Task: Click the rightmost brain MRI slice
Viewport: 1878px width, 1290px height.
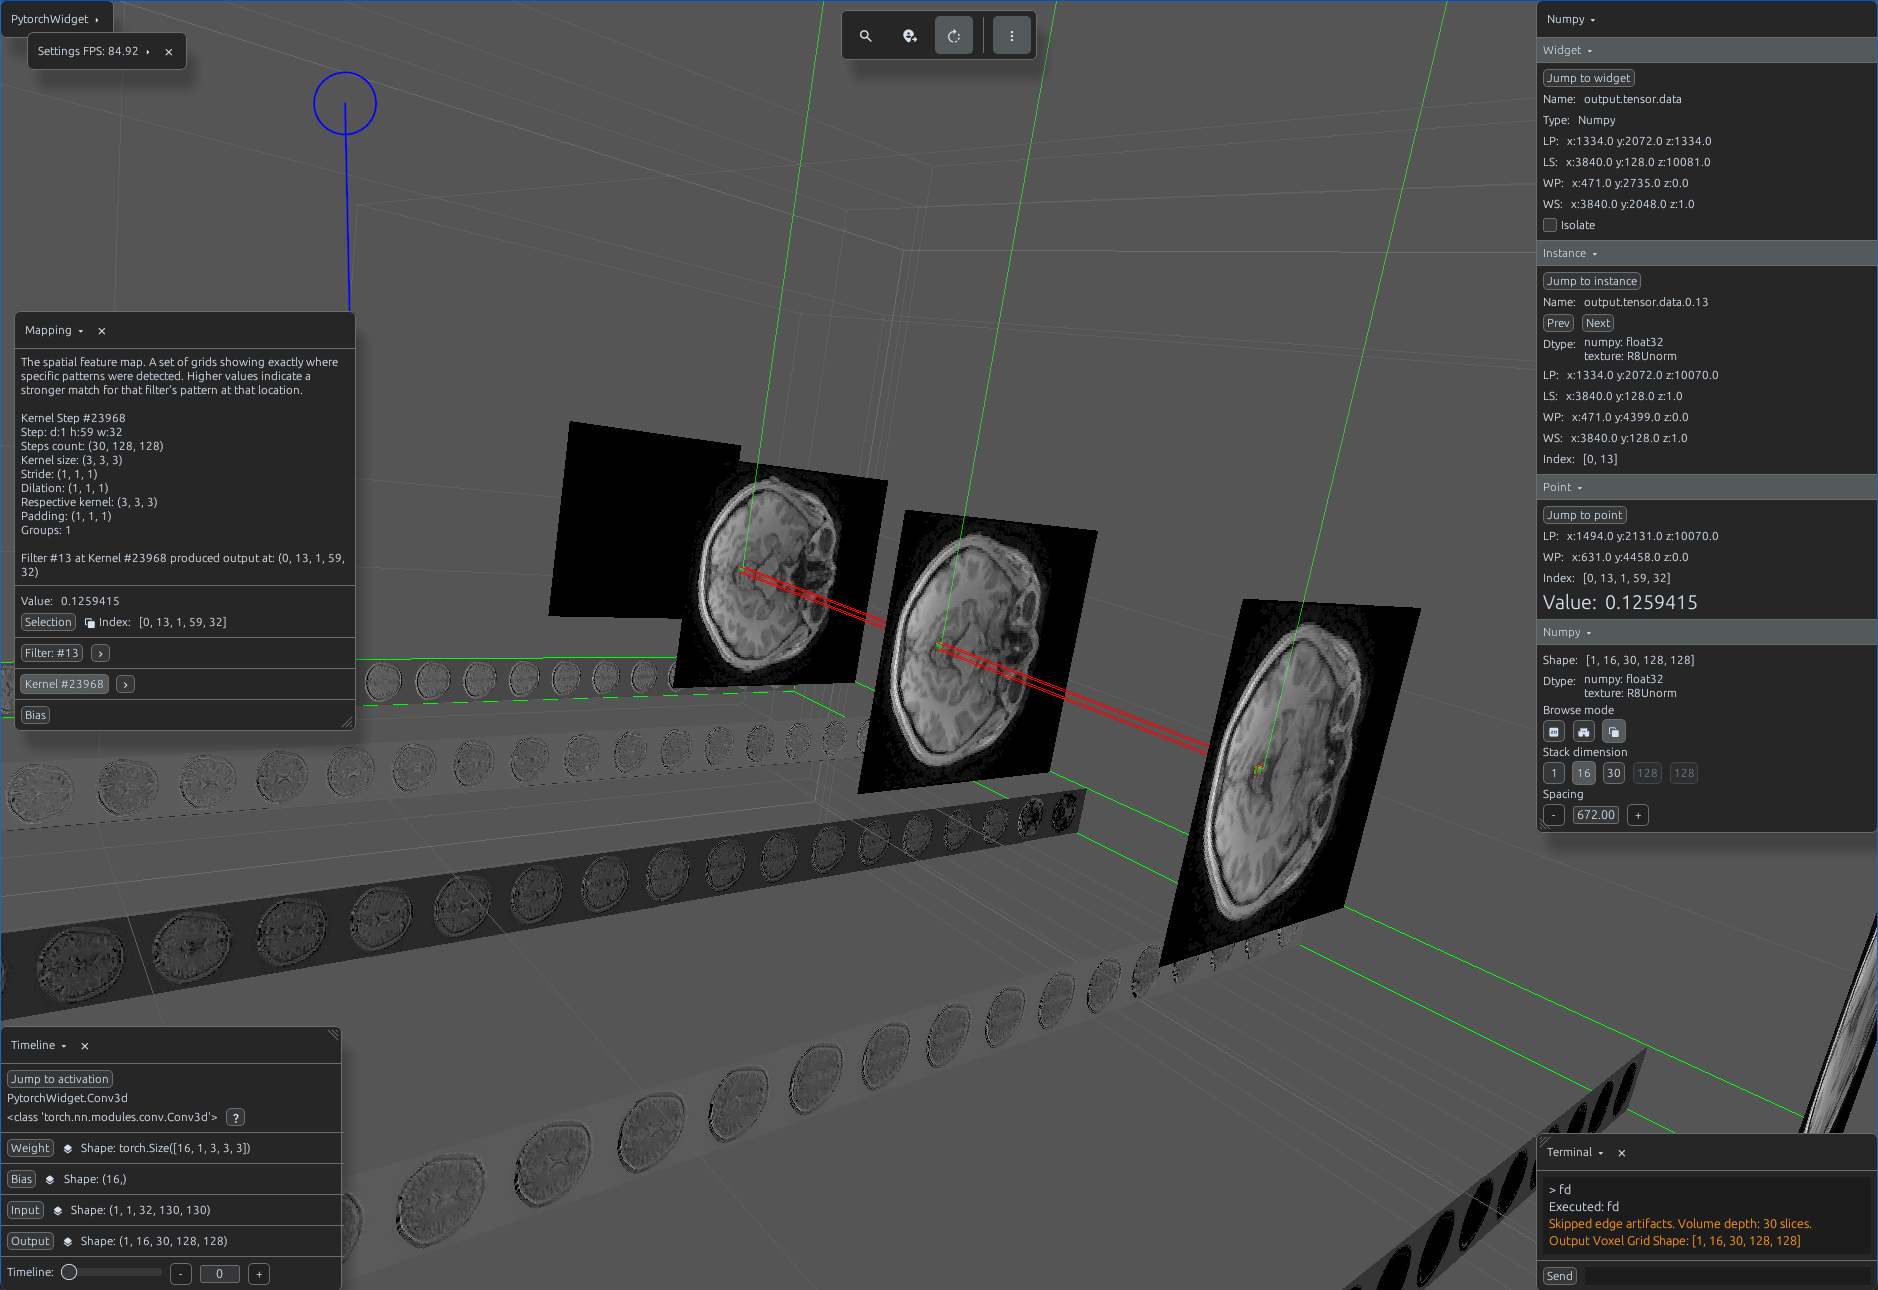Action: coord(1290,782)
